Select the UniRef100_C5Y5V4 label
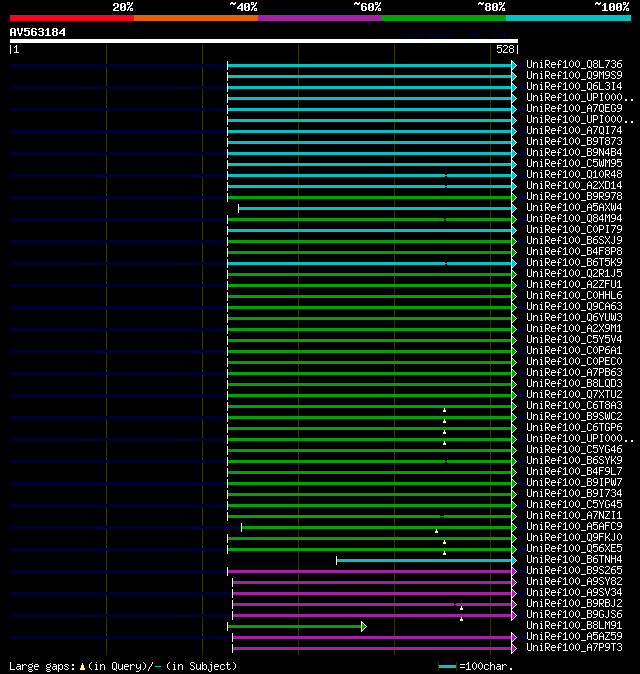The width and height of the screenshot is (640, 674). (574, 340)
